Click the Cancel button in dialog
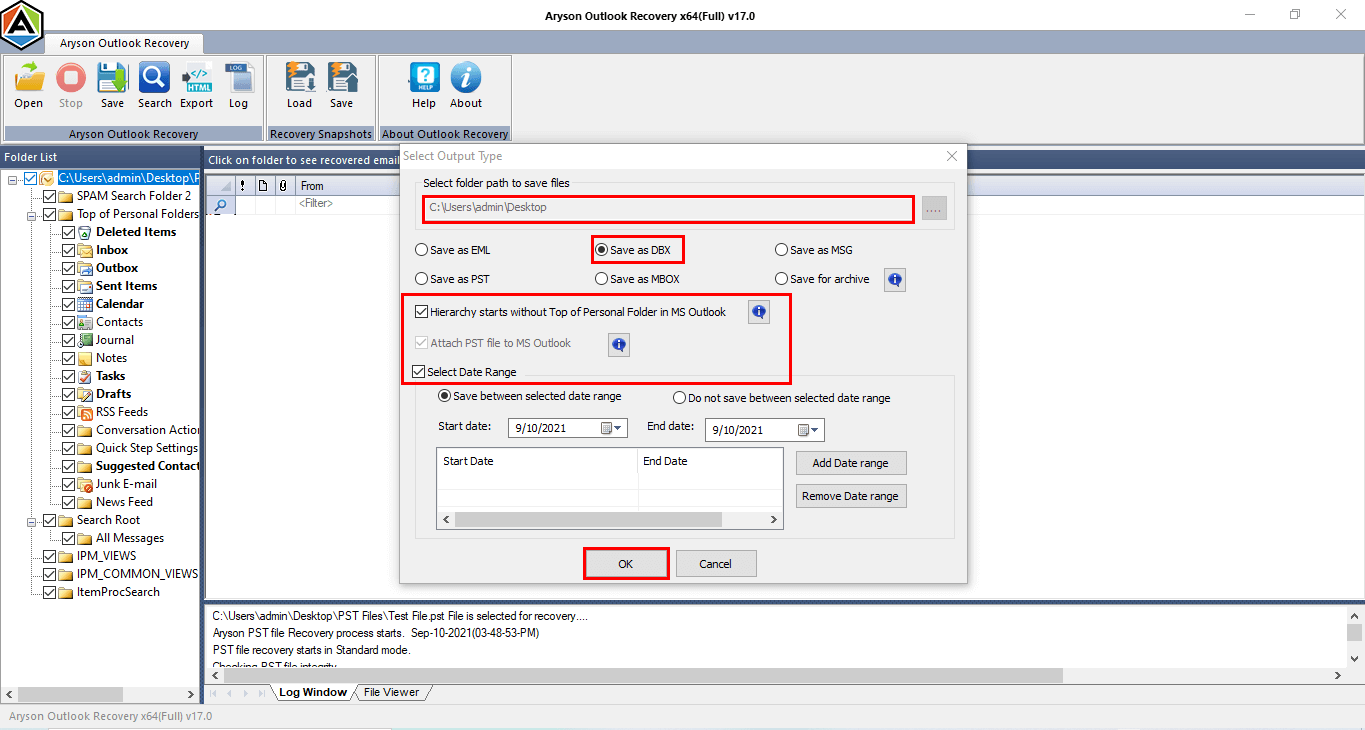Screen dimensions: 1365x730 716,564
